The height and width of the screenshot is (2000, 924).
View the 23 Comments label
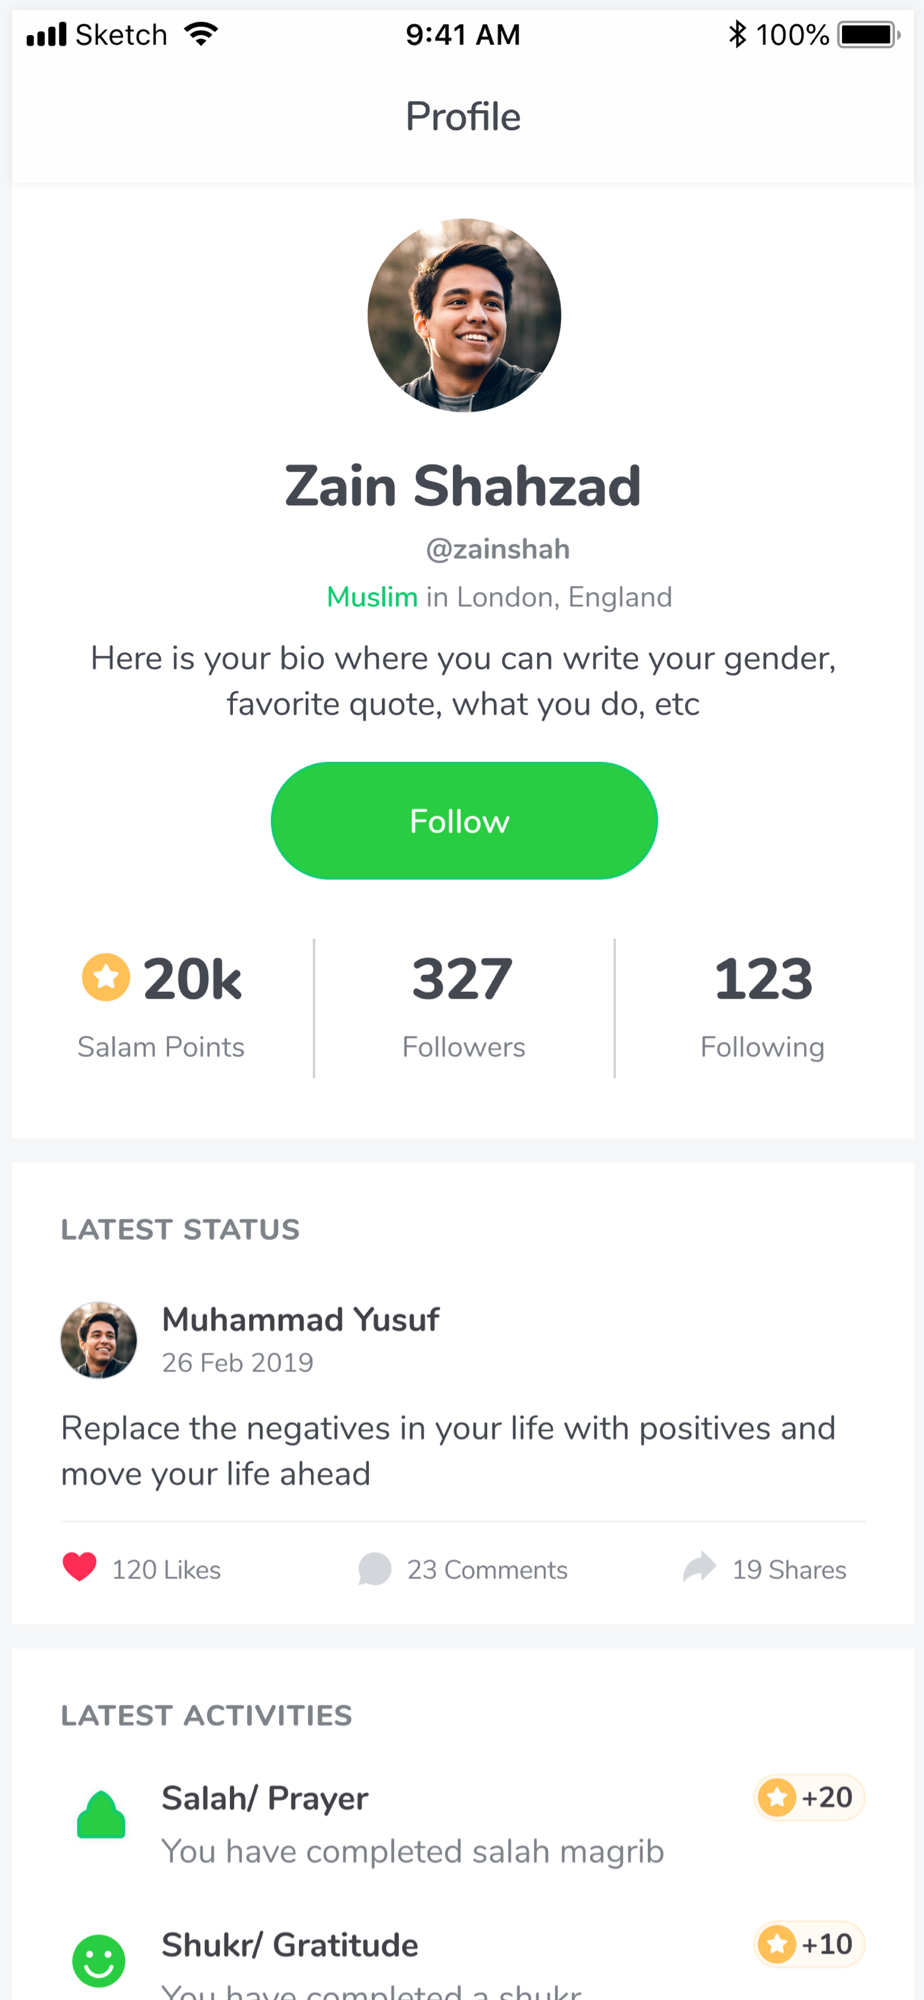click(x=487, y=1570)
